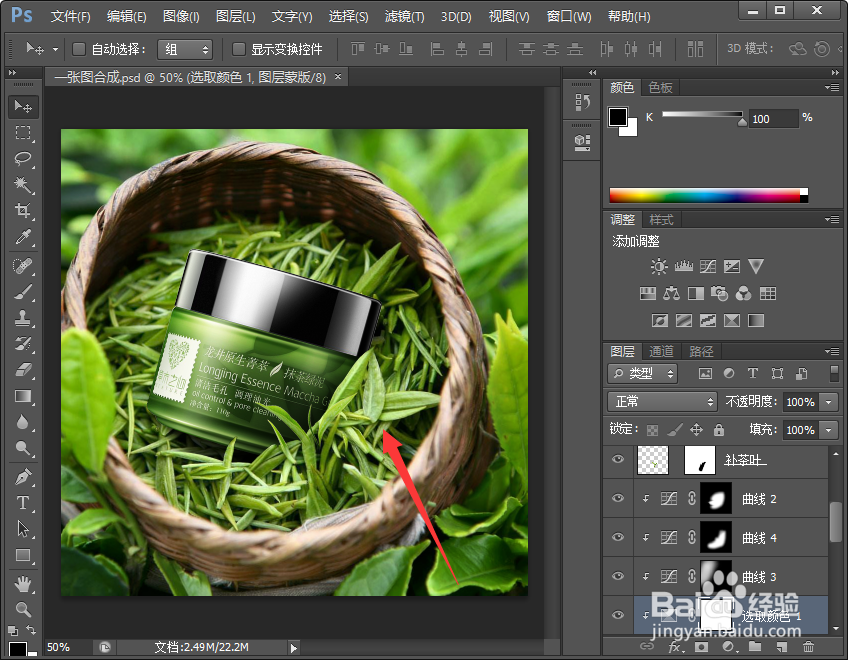Screen dimensions: 848x660
Task: Add a Brightness/Contrast adjustment
Action: (659, 266)
